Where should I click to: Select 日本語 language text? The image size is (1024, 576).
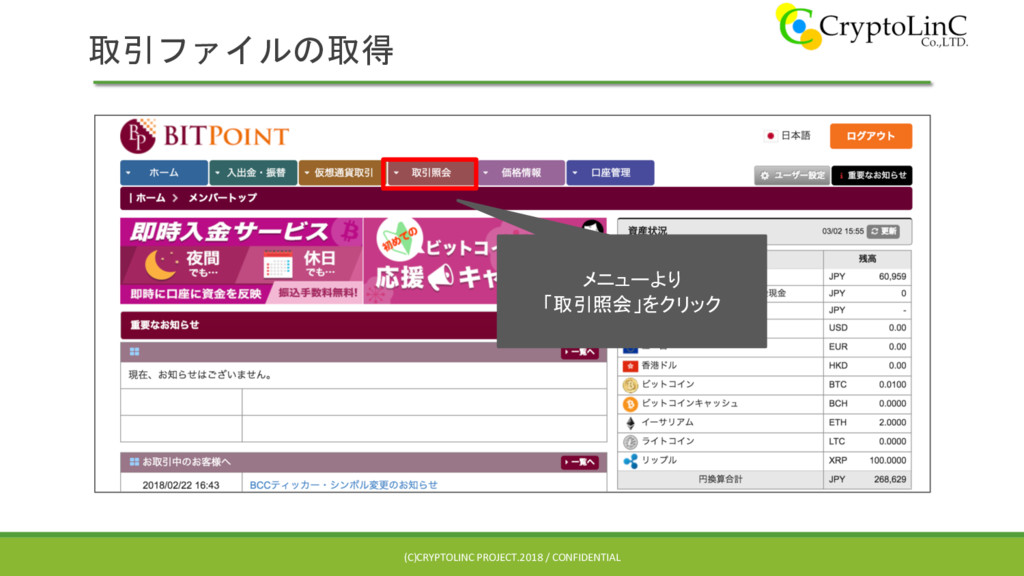click(x=795, y=136)
